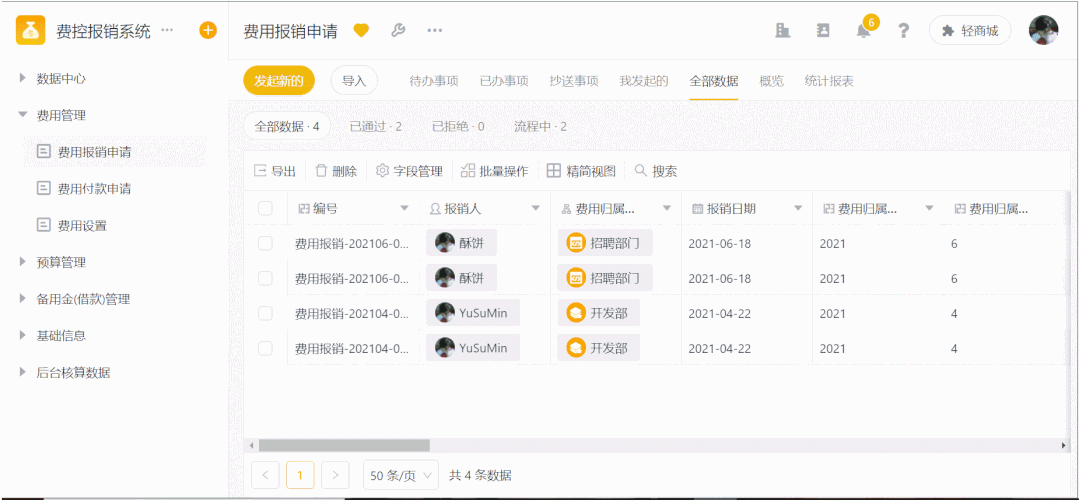The height and width of the screenshot is (500, 1079).
Task: Click the 招聘部门 department icon in first row
Action: pyautogui.click(x=575, y=243)
